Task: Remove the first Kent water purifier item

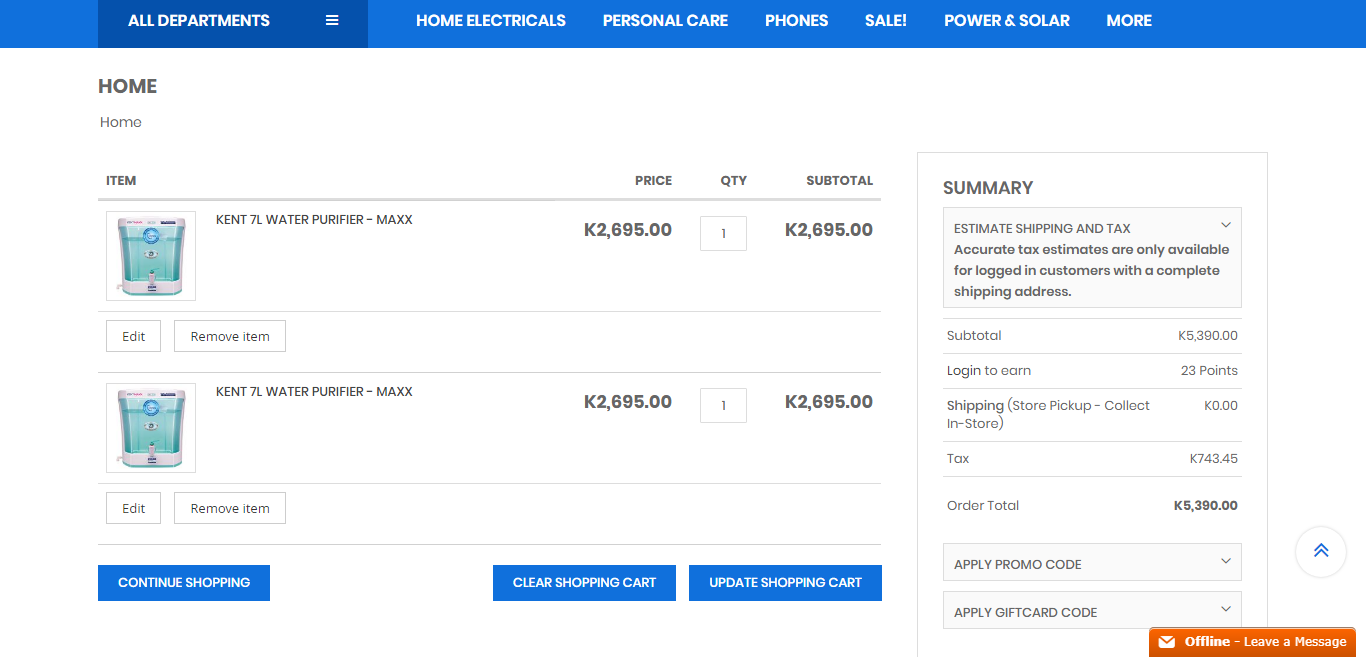Action: [x=230, y=336]
